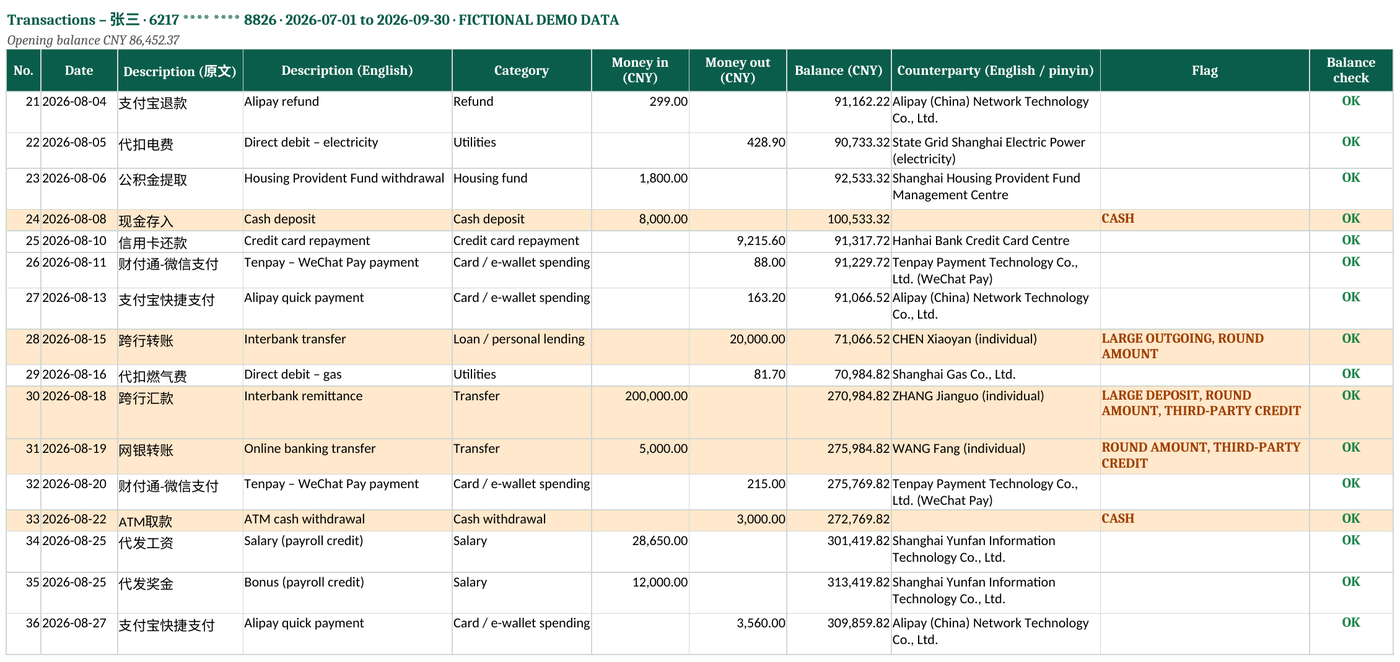This screenshot has width=1400, height=662.
Task: Select the '支付宝退款' description cell
Action: pyautogui.click(x=180, y=112)
